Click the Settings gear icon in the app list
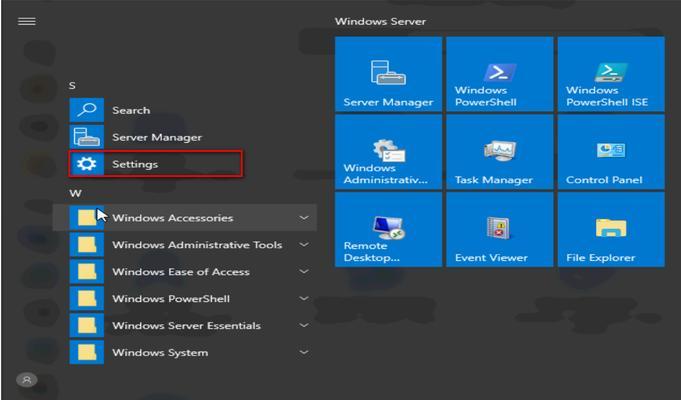Image resolution: width=681 pixels, height=400 pixels. (x=86, y=164)
